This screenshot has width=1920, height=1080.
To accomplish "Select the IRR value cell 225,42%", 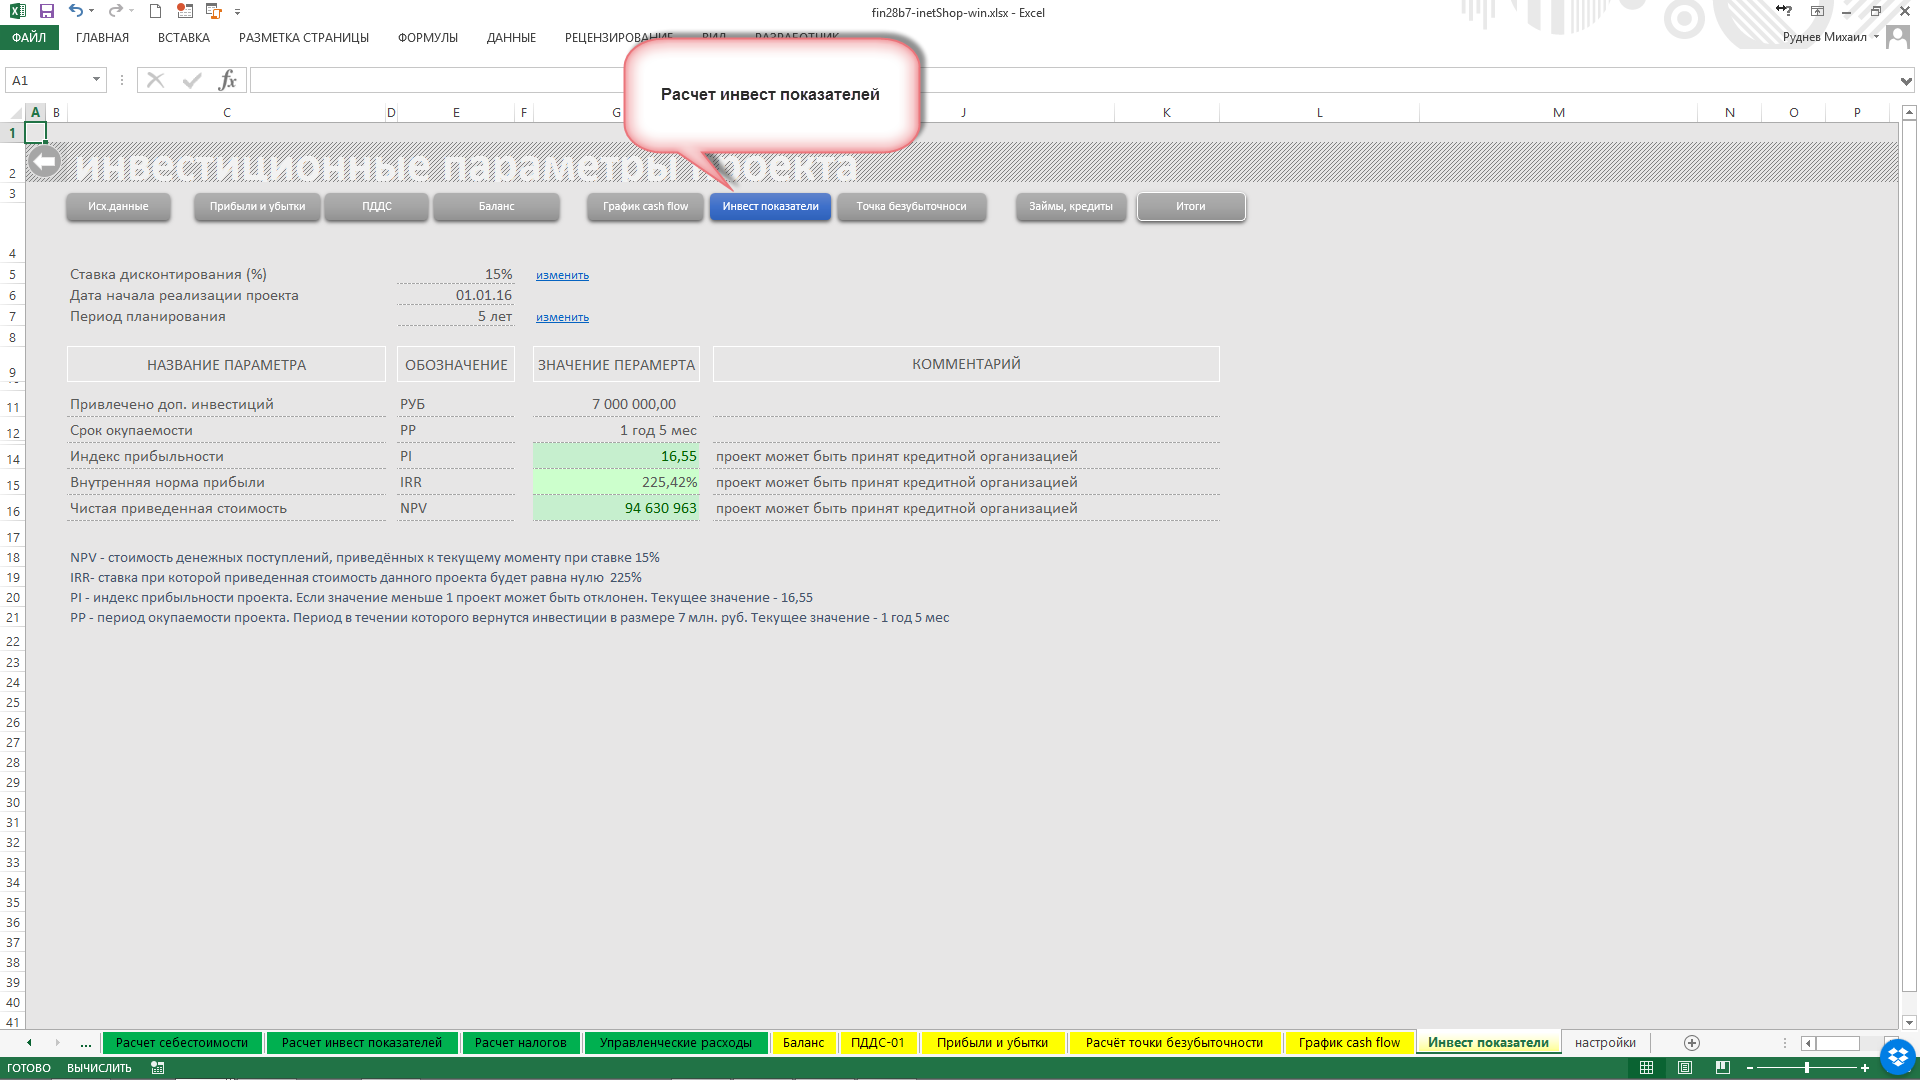I will coord(616,482).
